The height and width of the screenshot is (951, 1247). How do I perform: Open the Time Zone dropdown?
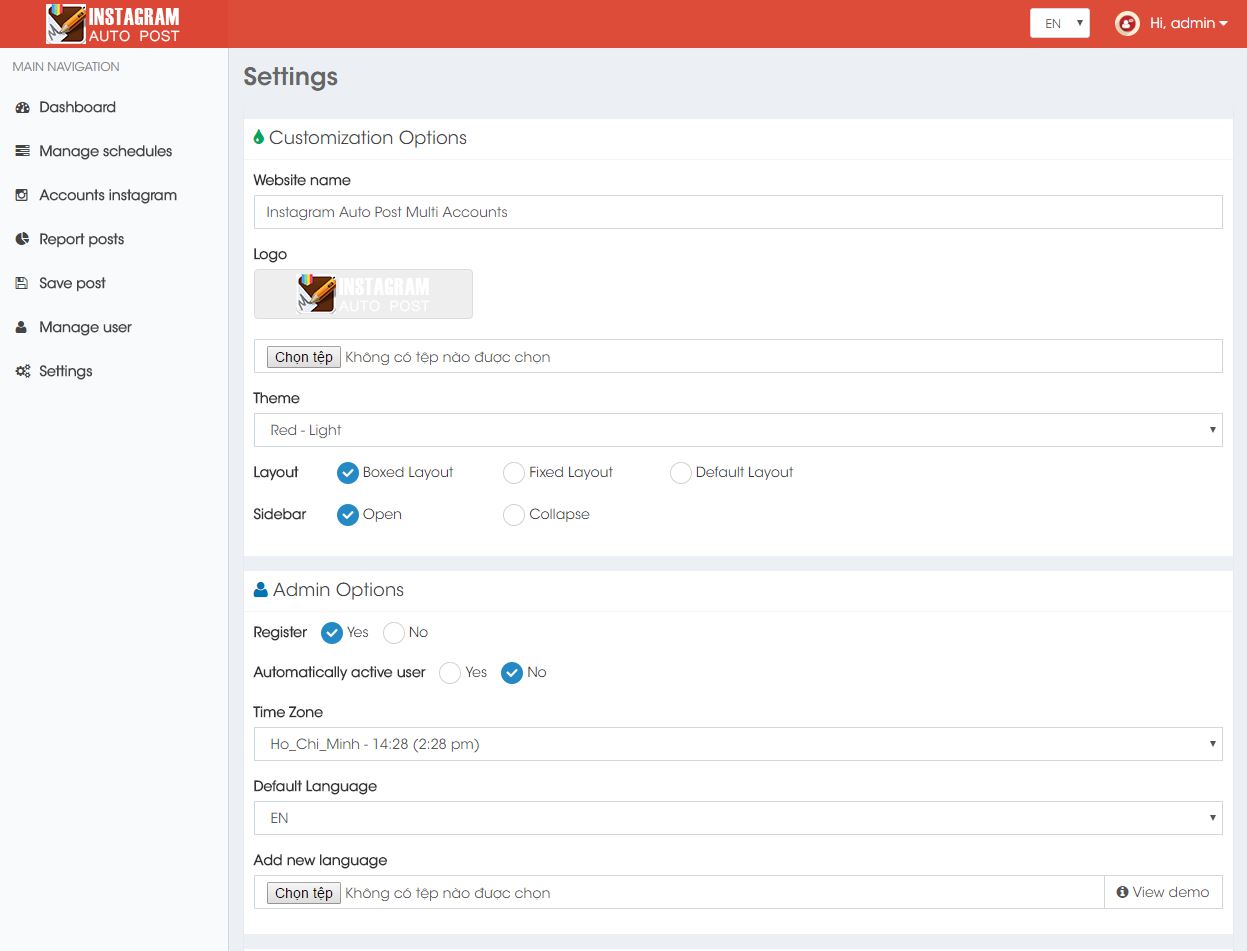[x=738, y=744]
